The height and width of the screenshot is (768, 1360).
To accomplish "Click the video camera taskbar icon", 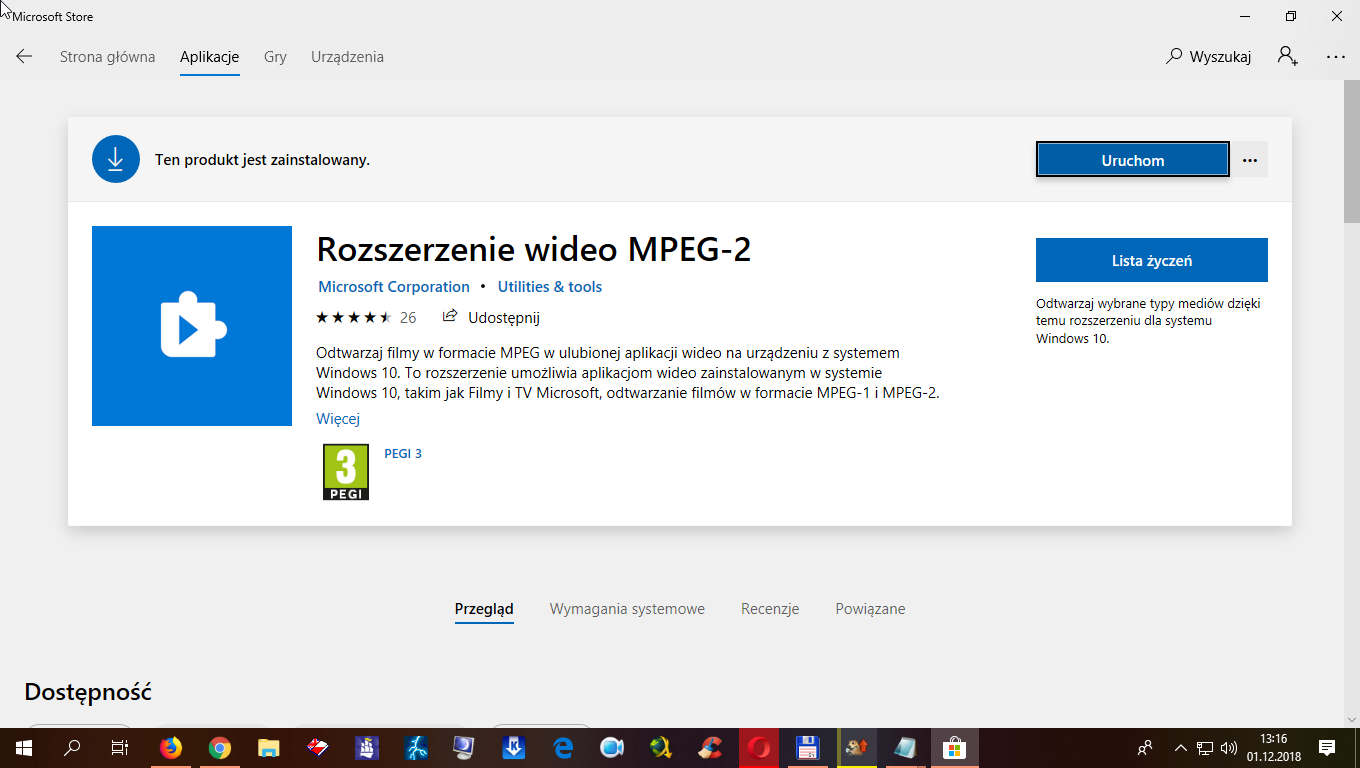I will pos(612,747).
